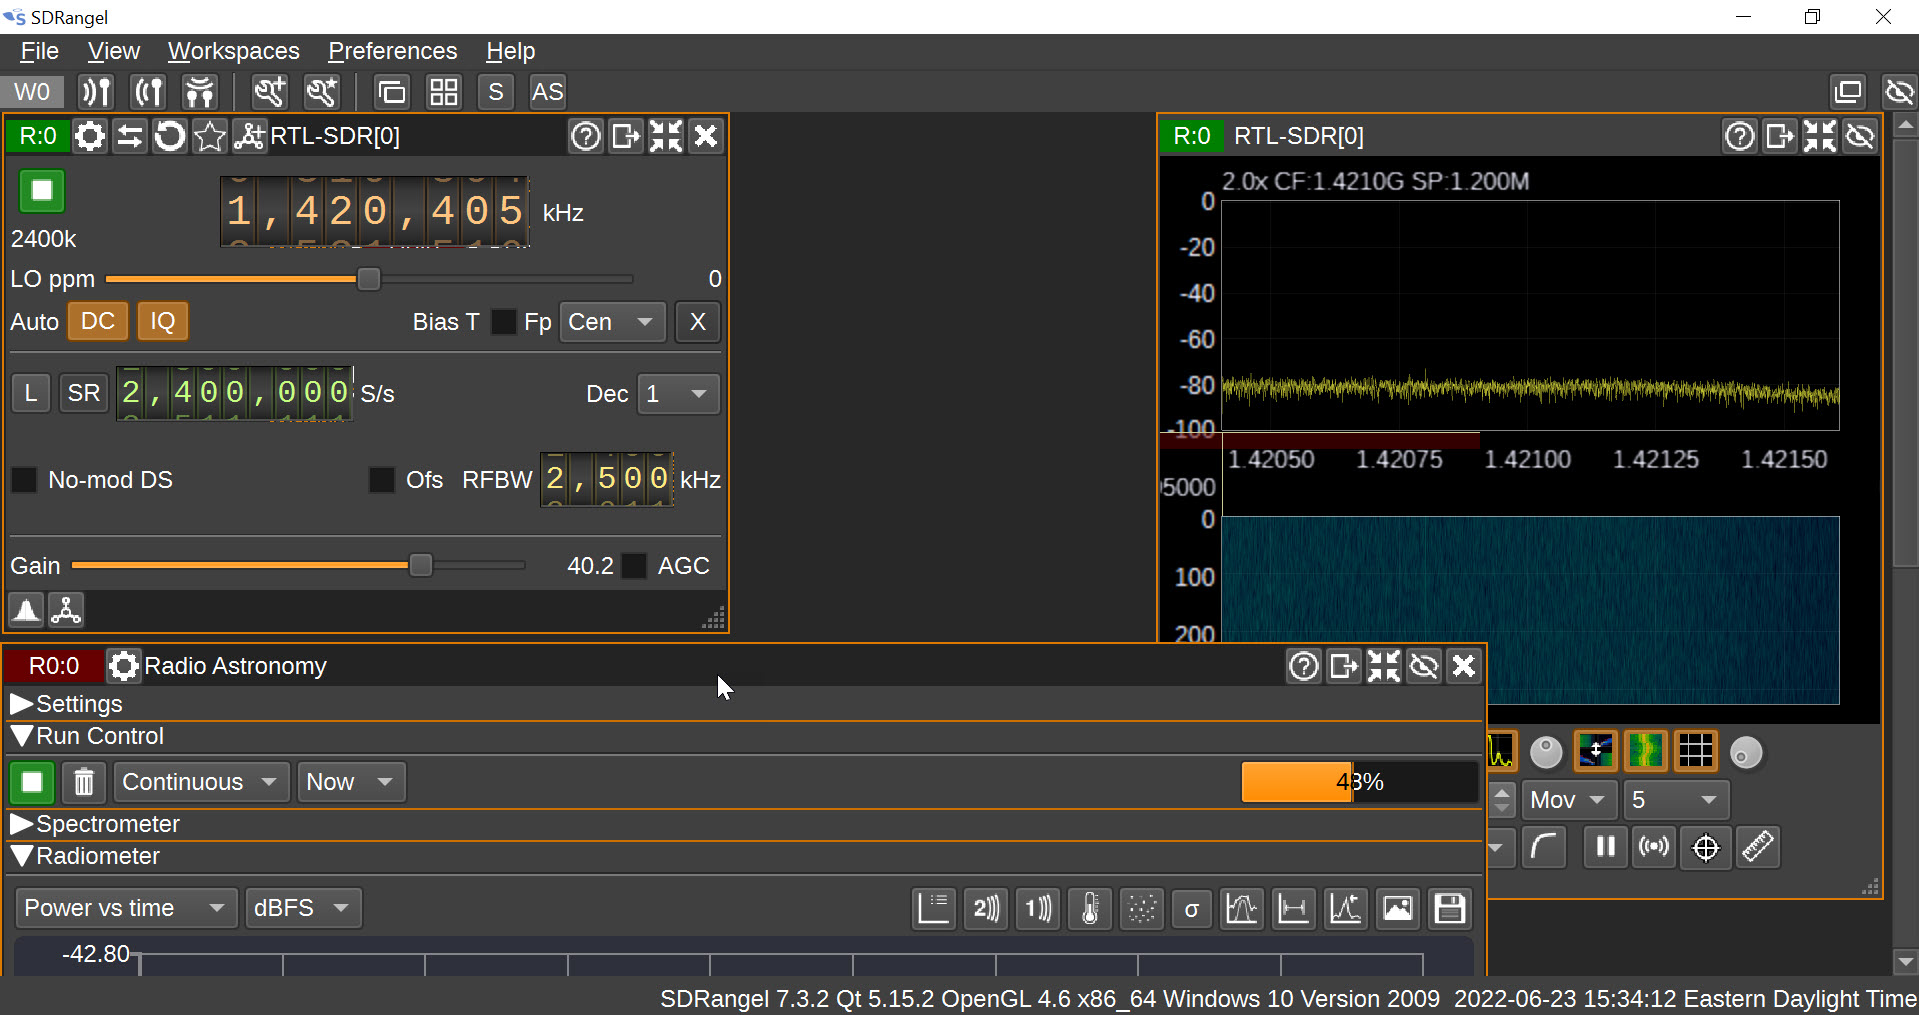Toggle the DC auto correction button

97,322
